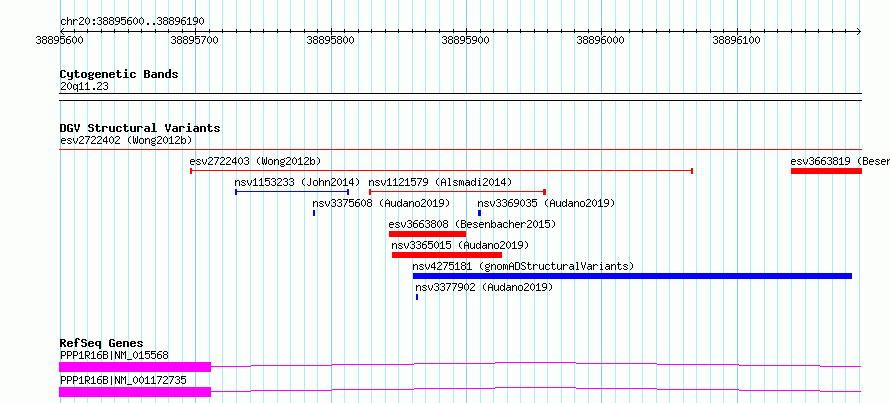Click the nsv3365015 thick red bar
The width and height of the screenshot is (890, 403).
pos(447,255)
